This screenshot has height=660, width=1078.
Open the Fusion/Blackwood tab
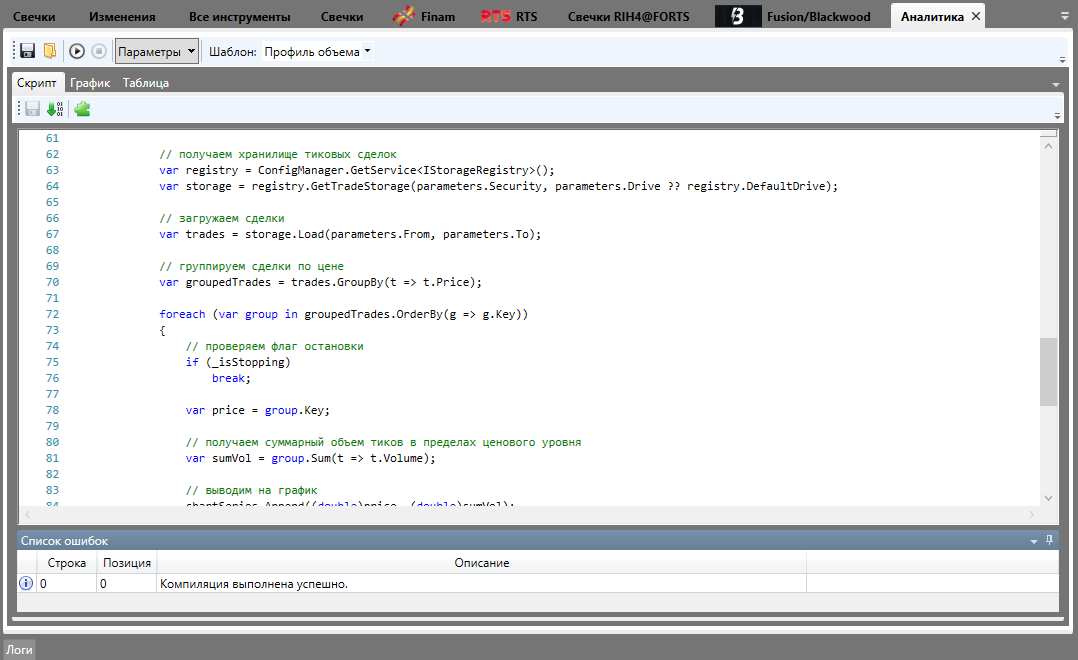pos(817,17)
